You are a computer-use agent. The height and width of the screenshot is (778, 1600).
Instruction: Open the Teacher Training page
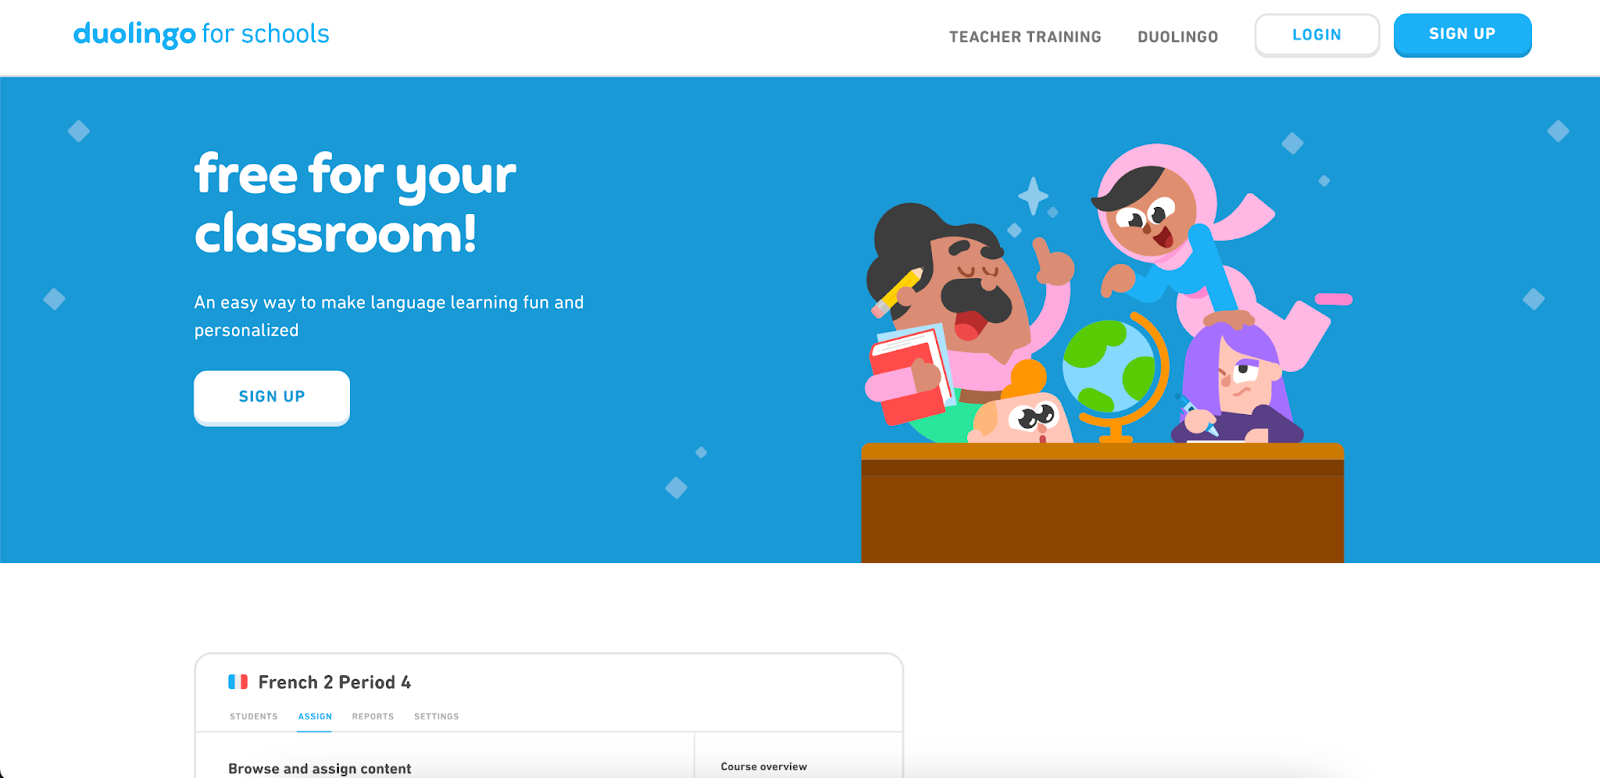pos(1025,37)
